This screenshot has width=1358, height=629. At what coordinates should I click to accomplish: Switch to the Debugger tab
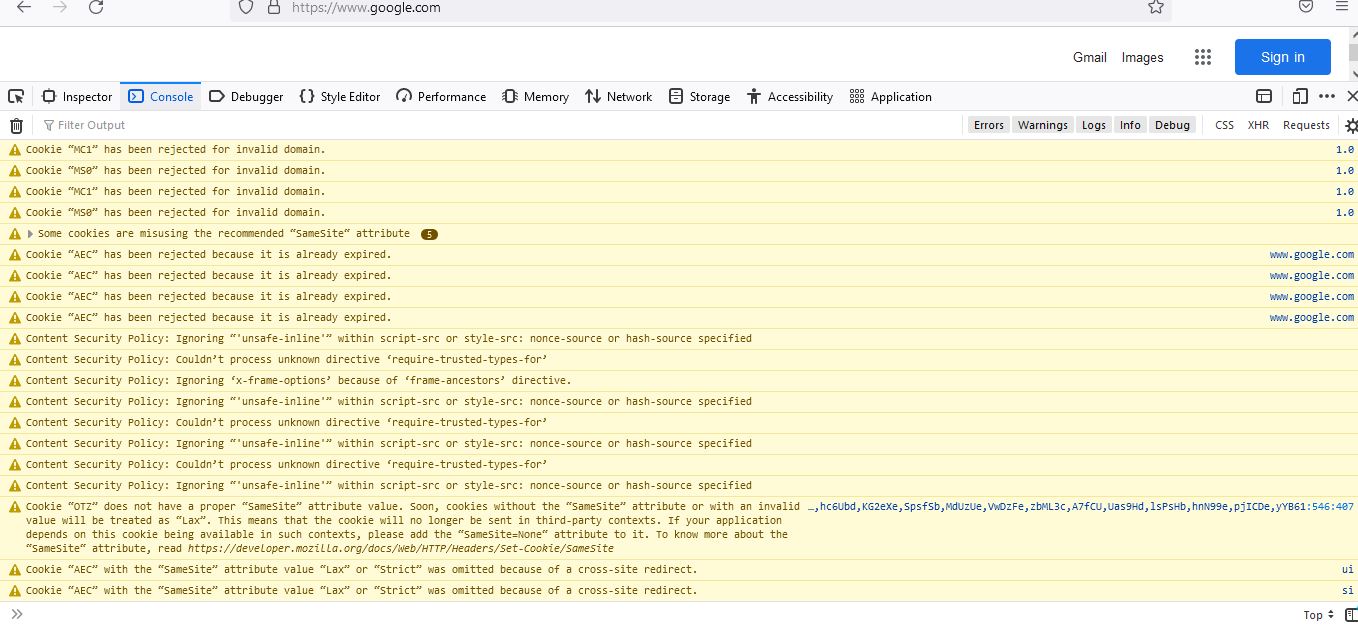pos(246,97)
